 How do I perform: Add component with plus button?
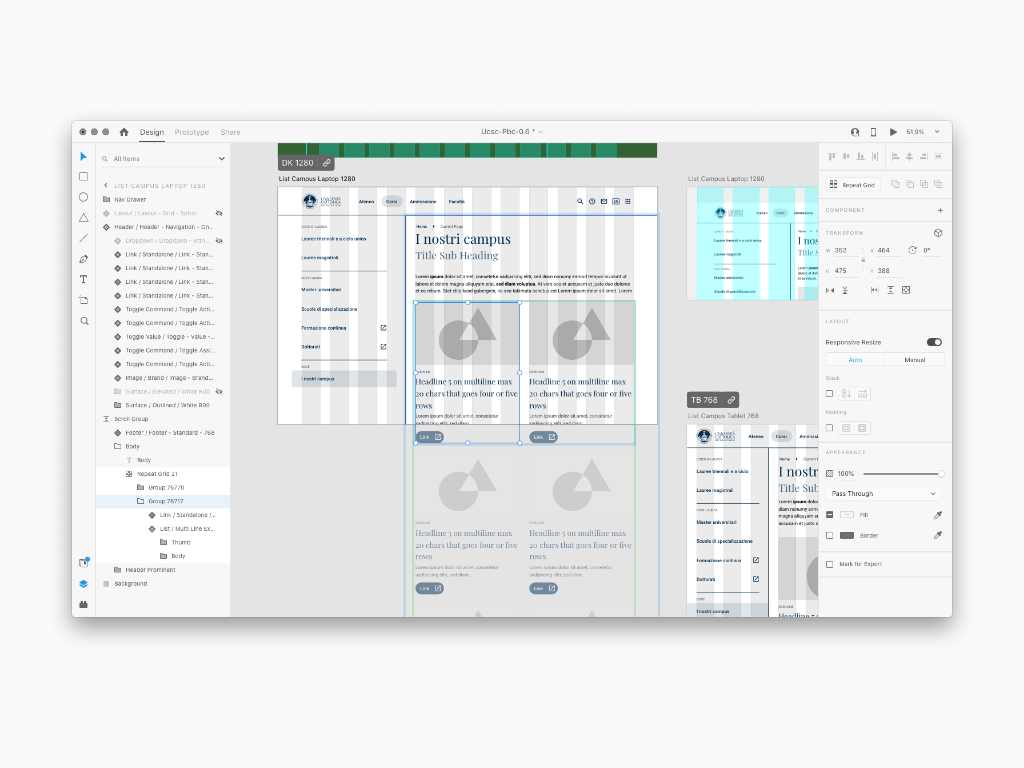coord(940,210)
